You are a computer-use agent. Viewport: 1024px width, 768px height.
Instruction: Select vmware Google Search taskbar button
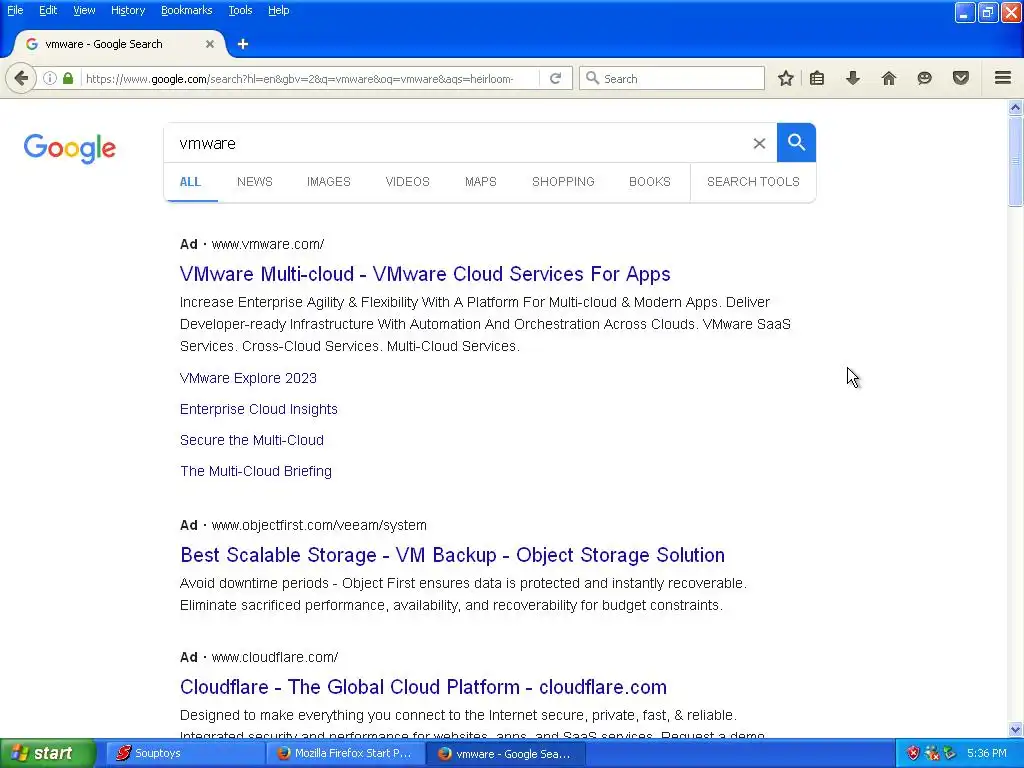click(x=505, y=753)
